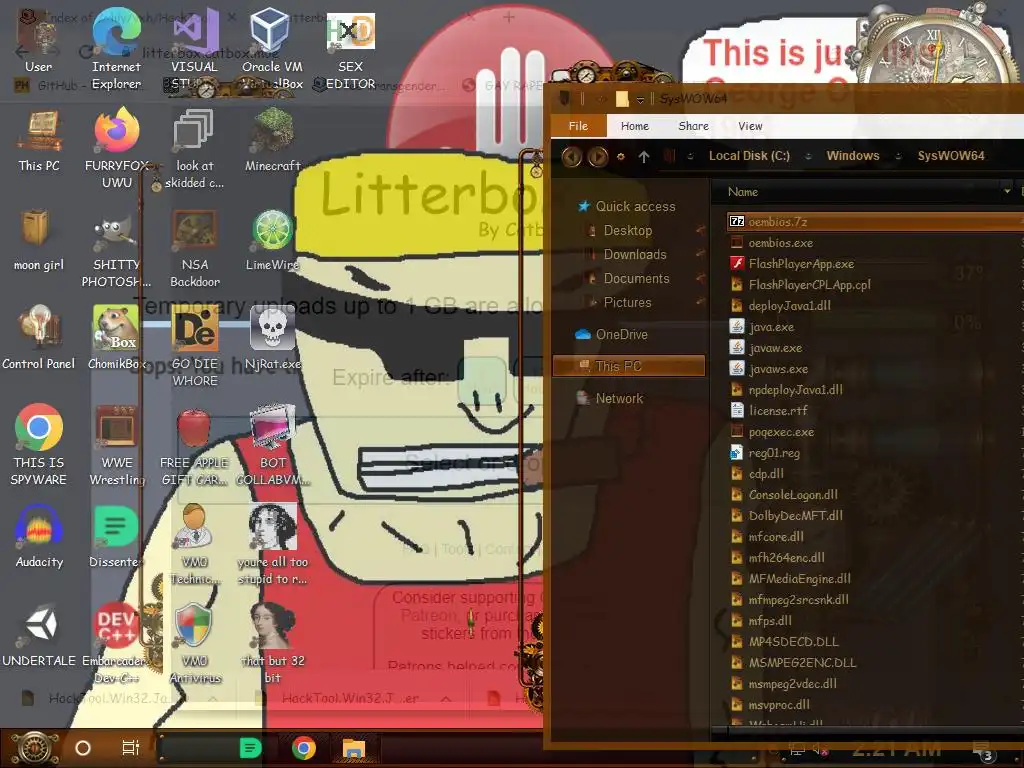Screen dimensions: 1024x768
Task: Open FURRYFOX UWU Firefox icon
Action: [117, 148]
